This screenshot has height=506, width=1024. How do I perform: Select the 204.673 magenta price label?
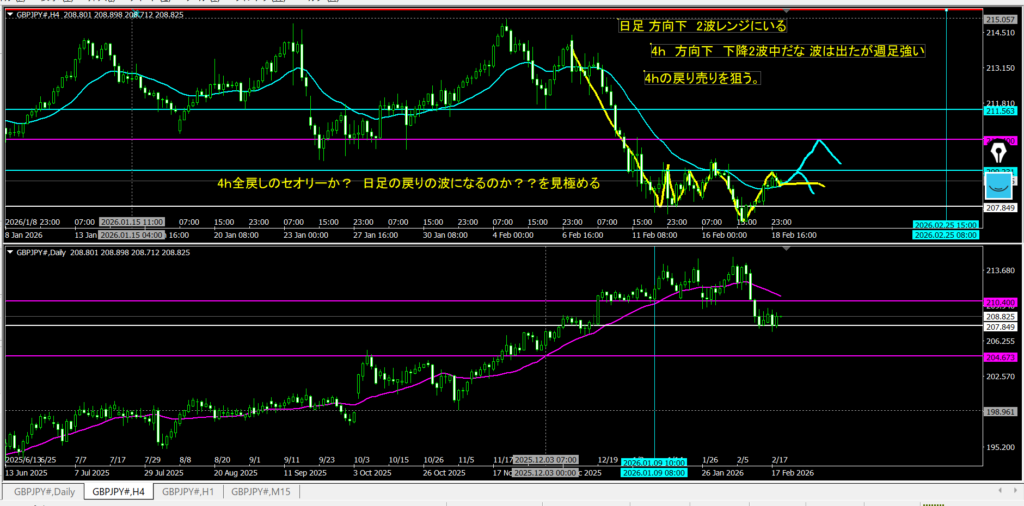[1000, 356]
